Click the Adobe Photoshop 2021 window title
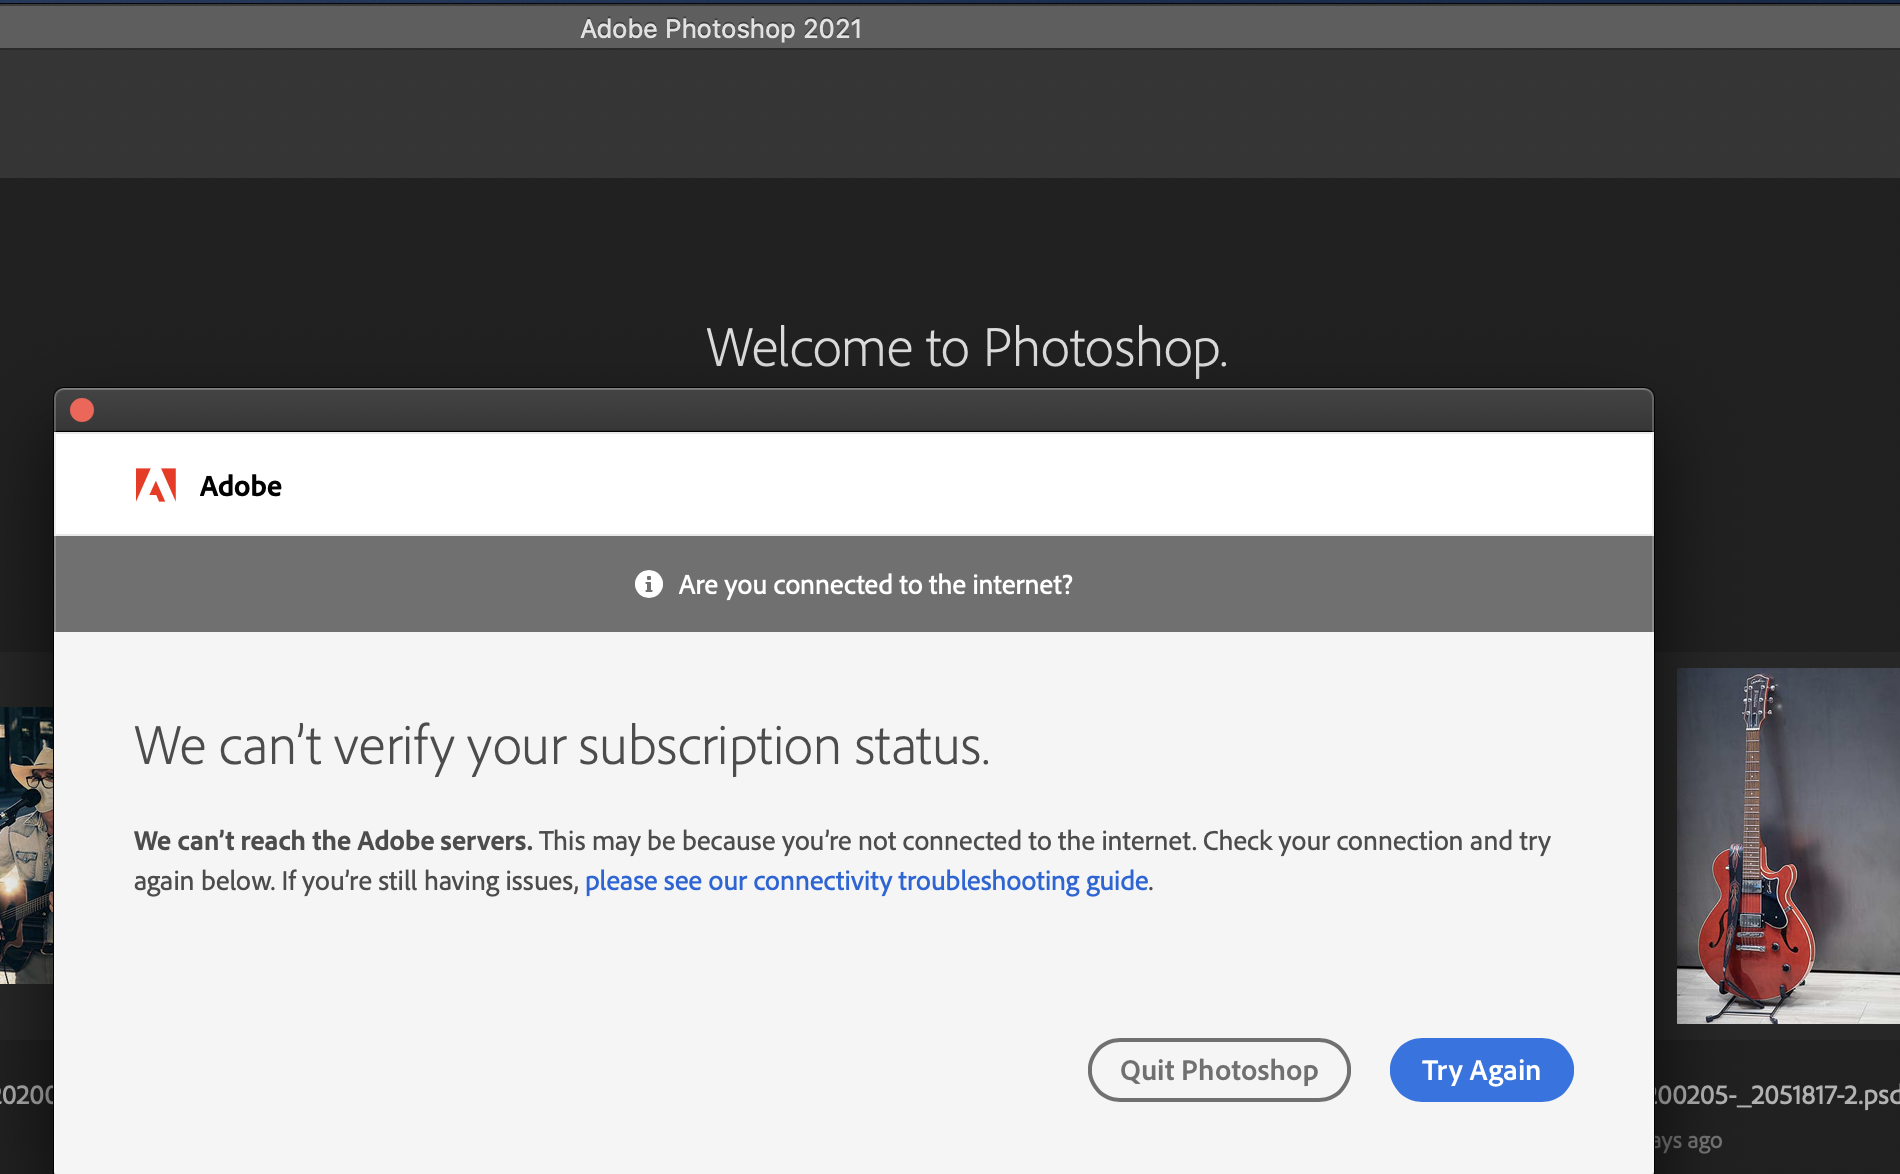Screen dimensions: 1900x1174 point(721,29)
